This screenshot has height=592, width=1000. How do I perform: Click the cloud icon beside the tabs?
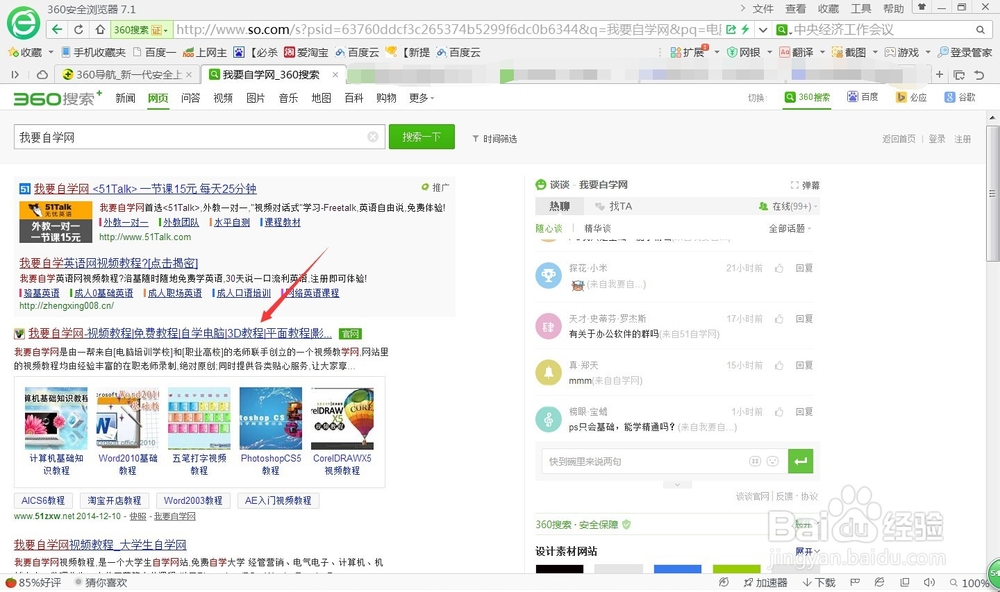(x=42, y=75)
